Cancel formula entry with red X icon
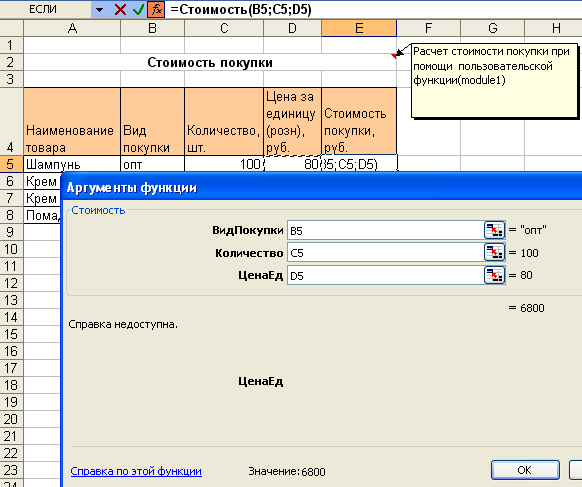This screenshot has width=582, height=487. tap(120, 9)
